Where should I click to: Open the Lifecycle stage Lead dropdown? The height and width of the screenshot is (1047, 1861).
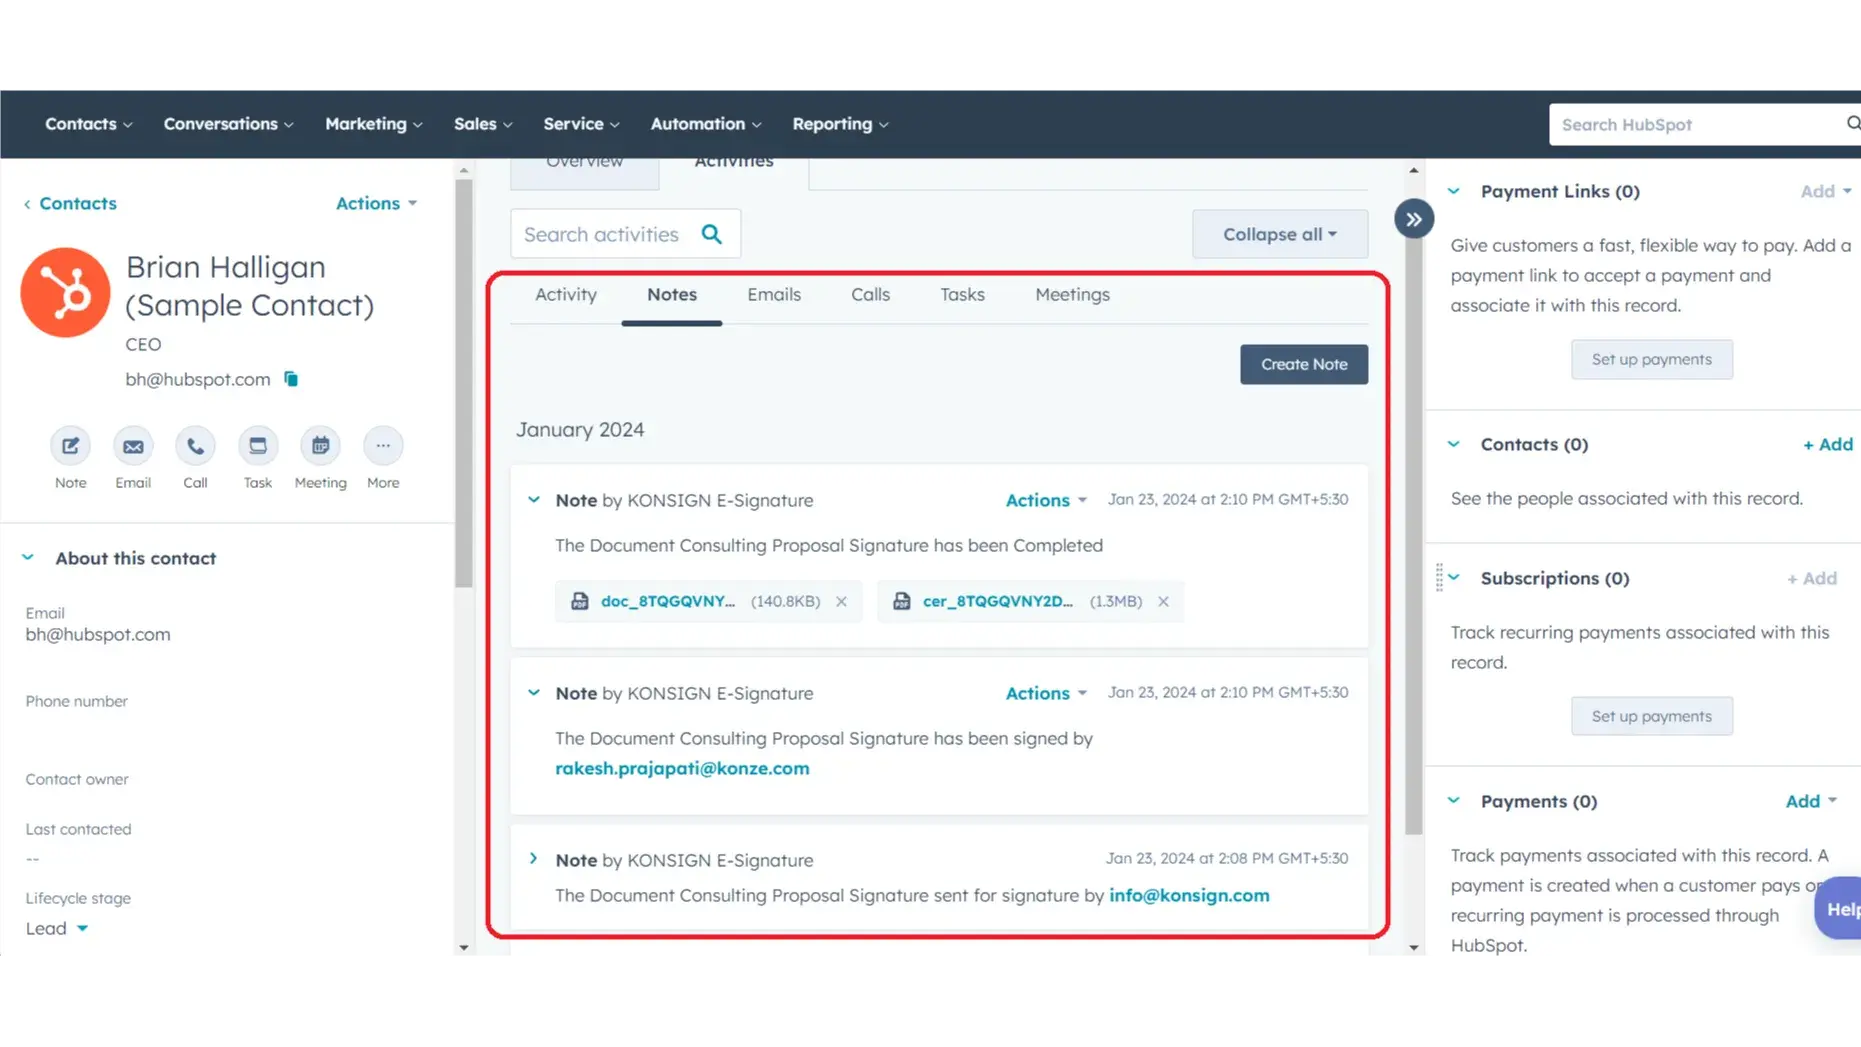click(x=57, y=928)
